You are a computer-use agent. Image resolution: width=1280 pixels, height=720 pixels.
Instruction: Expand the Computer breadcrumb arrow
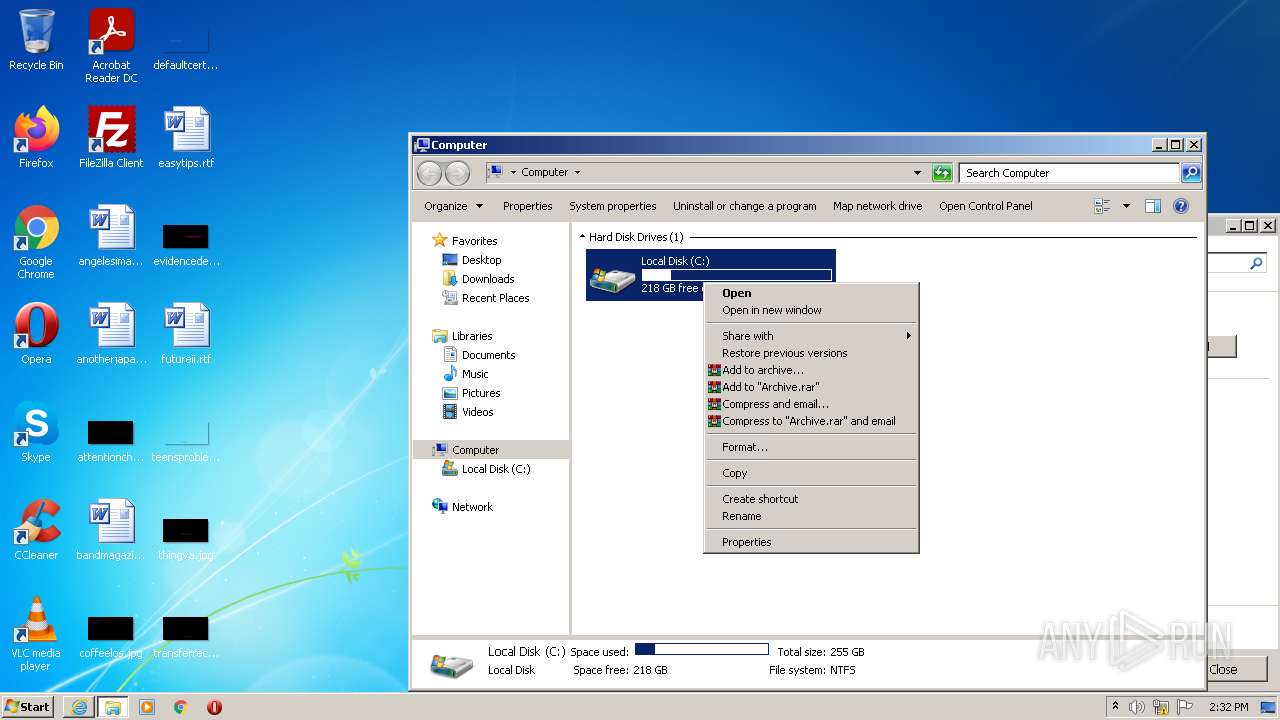click(577, 172)
